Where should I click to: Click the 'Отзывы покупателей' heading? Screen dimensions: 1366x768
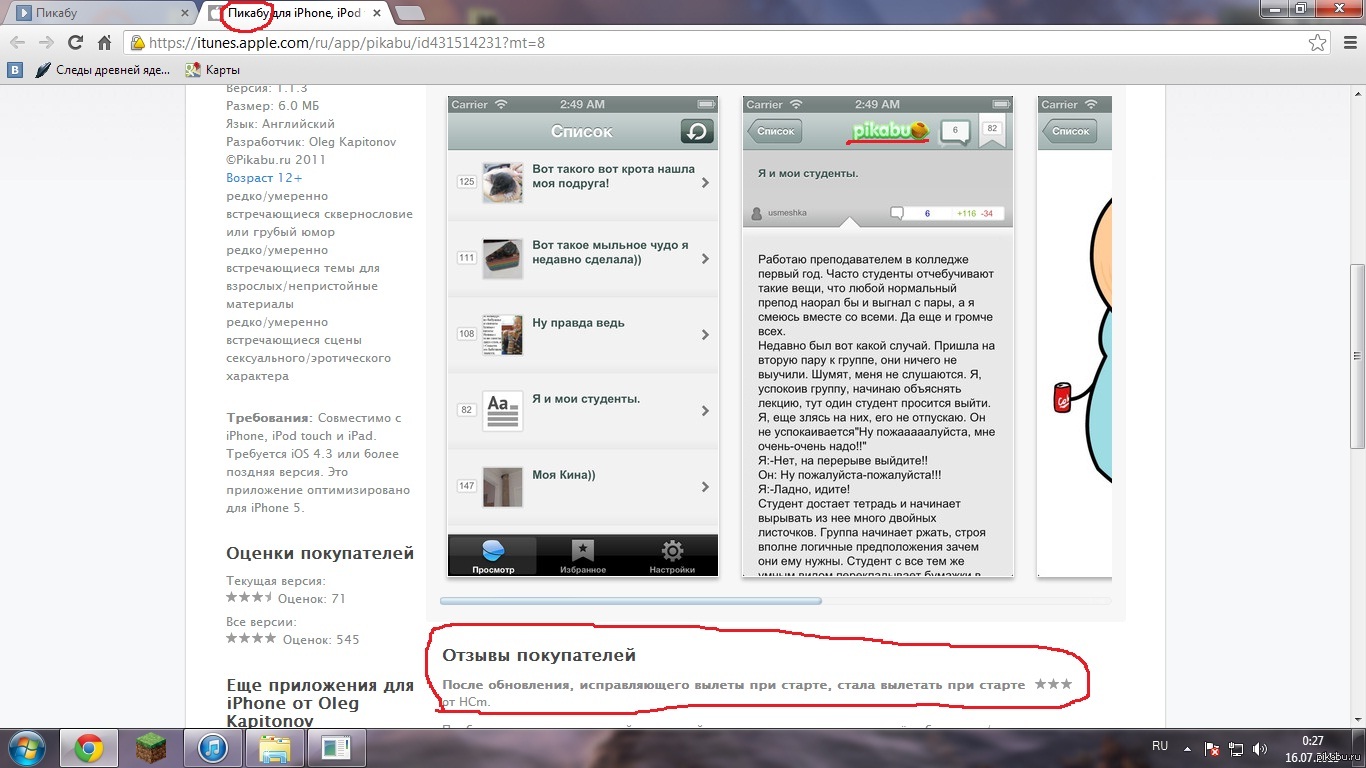539,655
